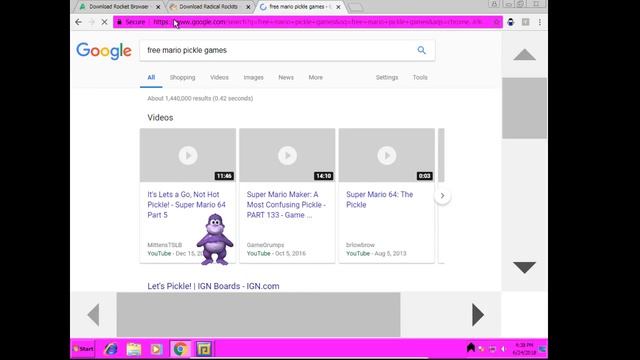Image resolution: width=640 pixels, height=360 pixels.
Task: Click the large scroll down arrow
Action: click(x=524, y=267)
